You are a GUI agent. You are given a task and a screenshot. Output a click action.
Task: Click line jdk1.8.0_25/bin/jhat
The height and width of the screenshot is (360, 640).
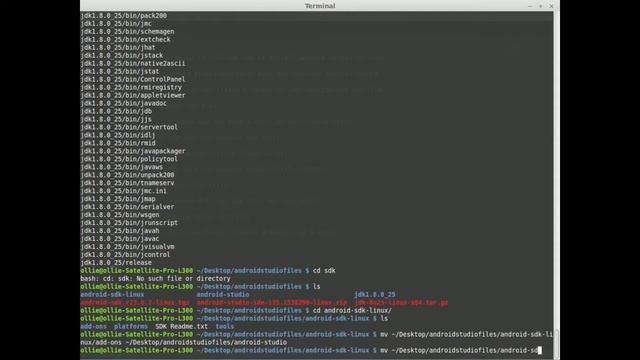[118, 47]
